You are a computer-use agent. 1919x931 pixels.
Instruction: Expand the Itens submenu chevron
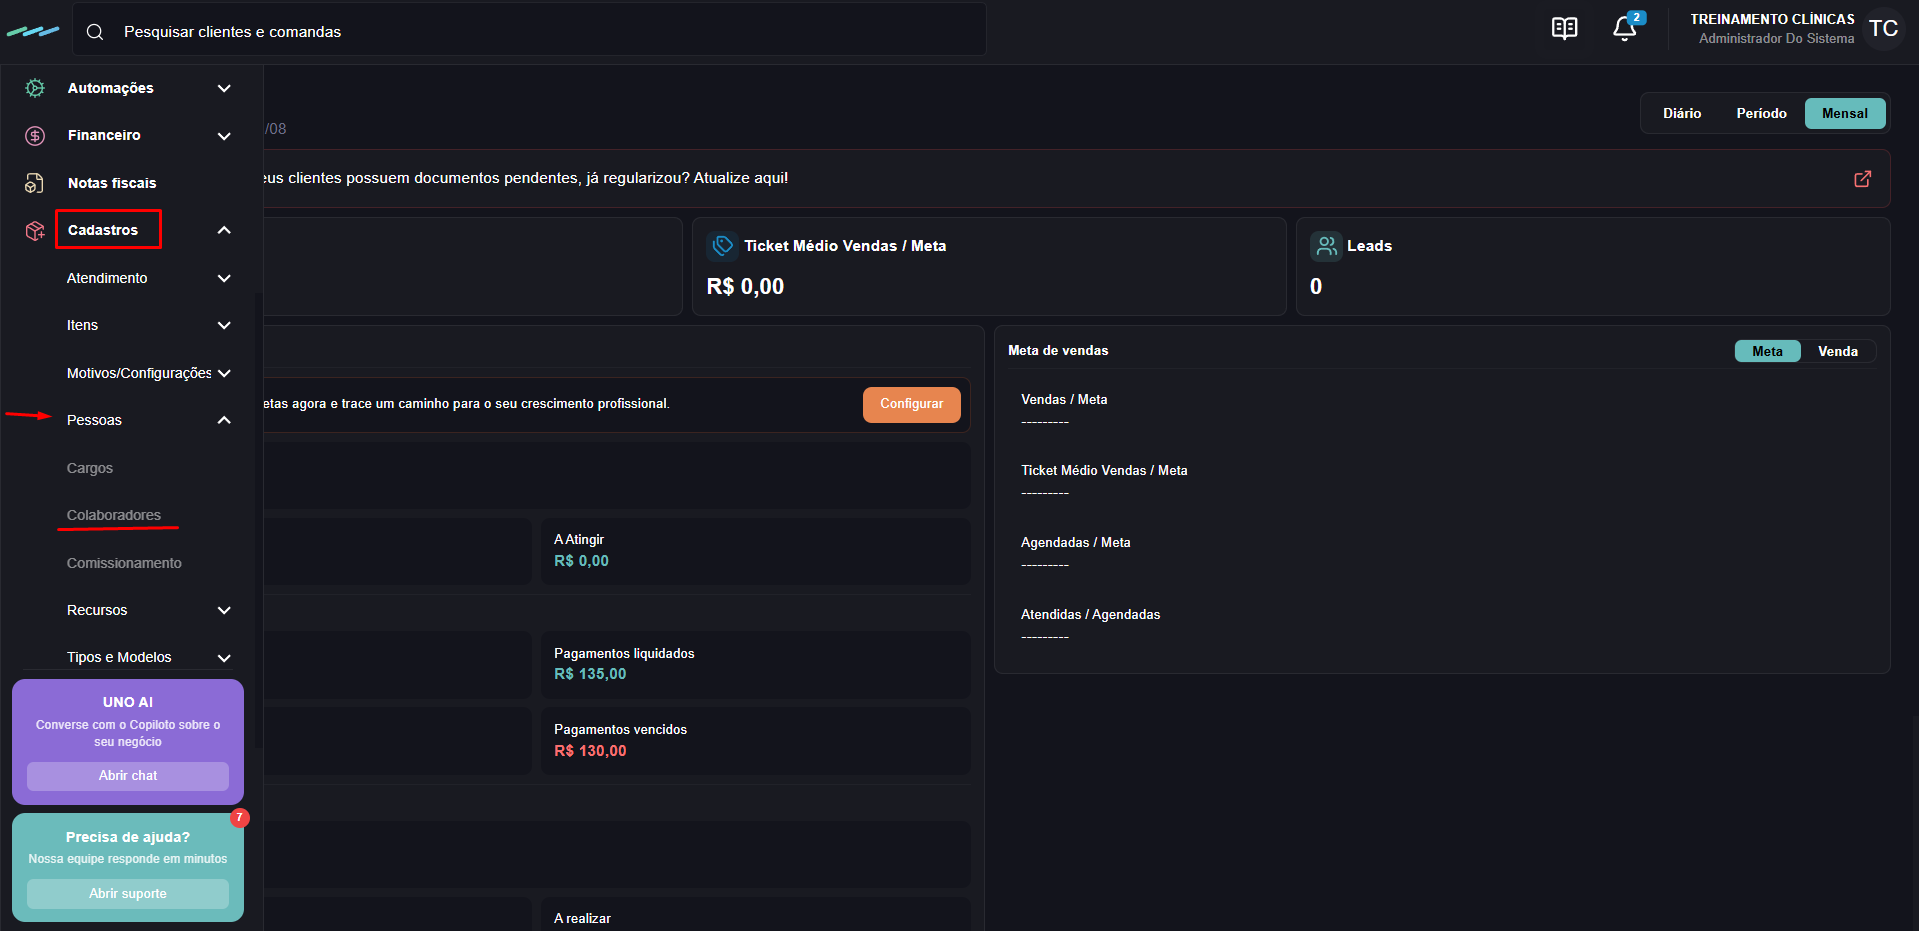point(224,325)
